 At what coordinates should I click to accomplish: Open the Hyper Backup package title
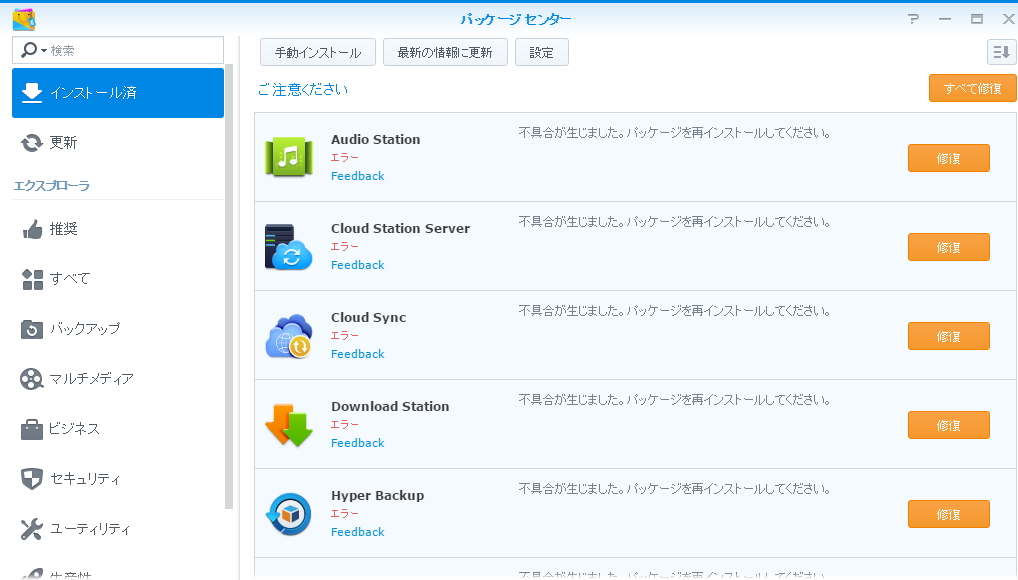pyautogui.click(x=377, y=496)
